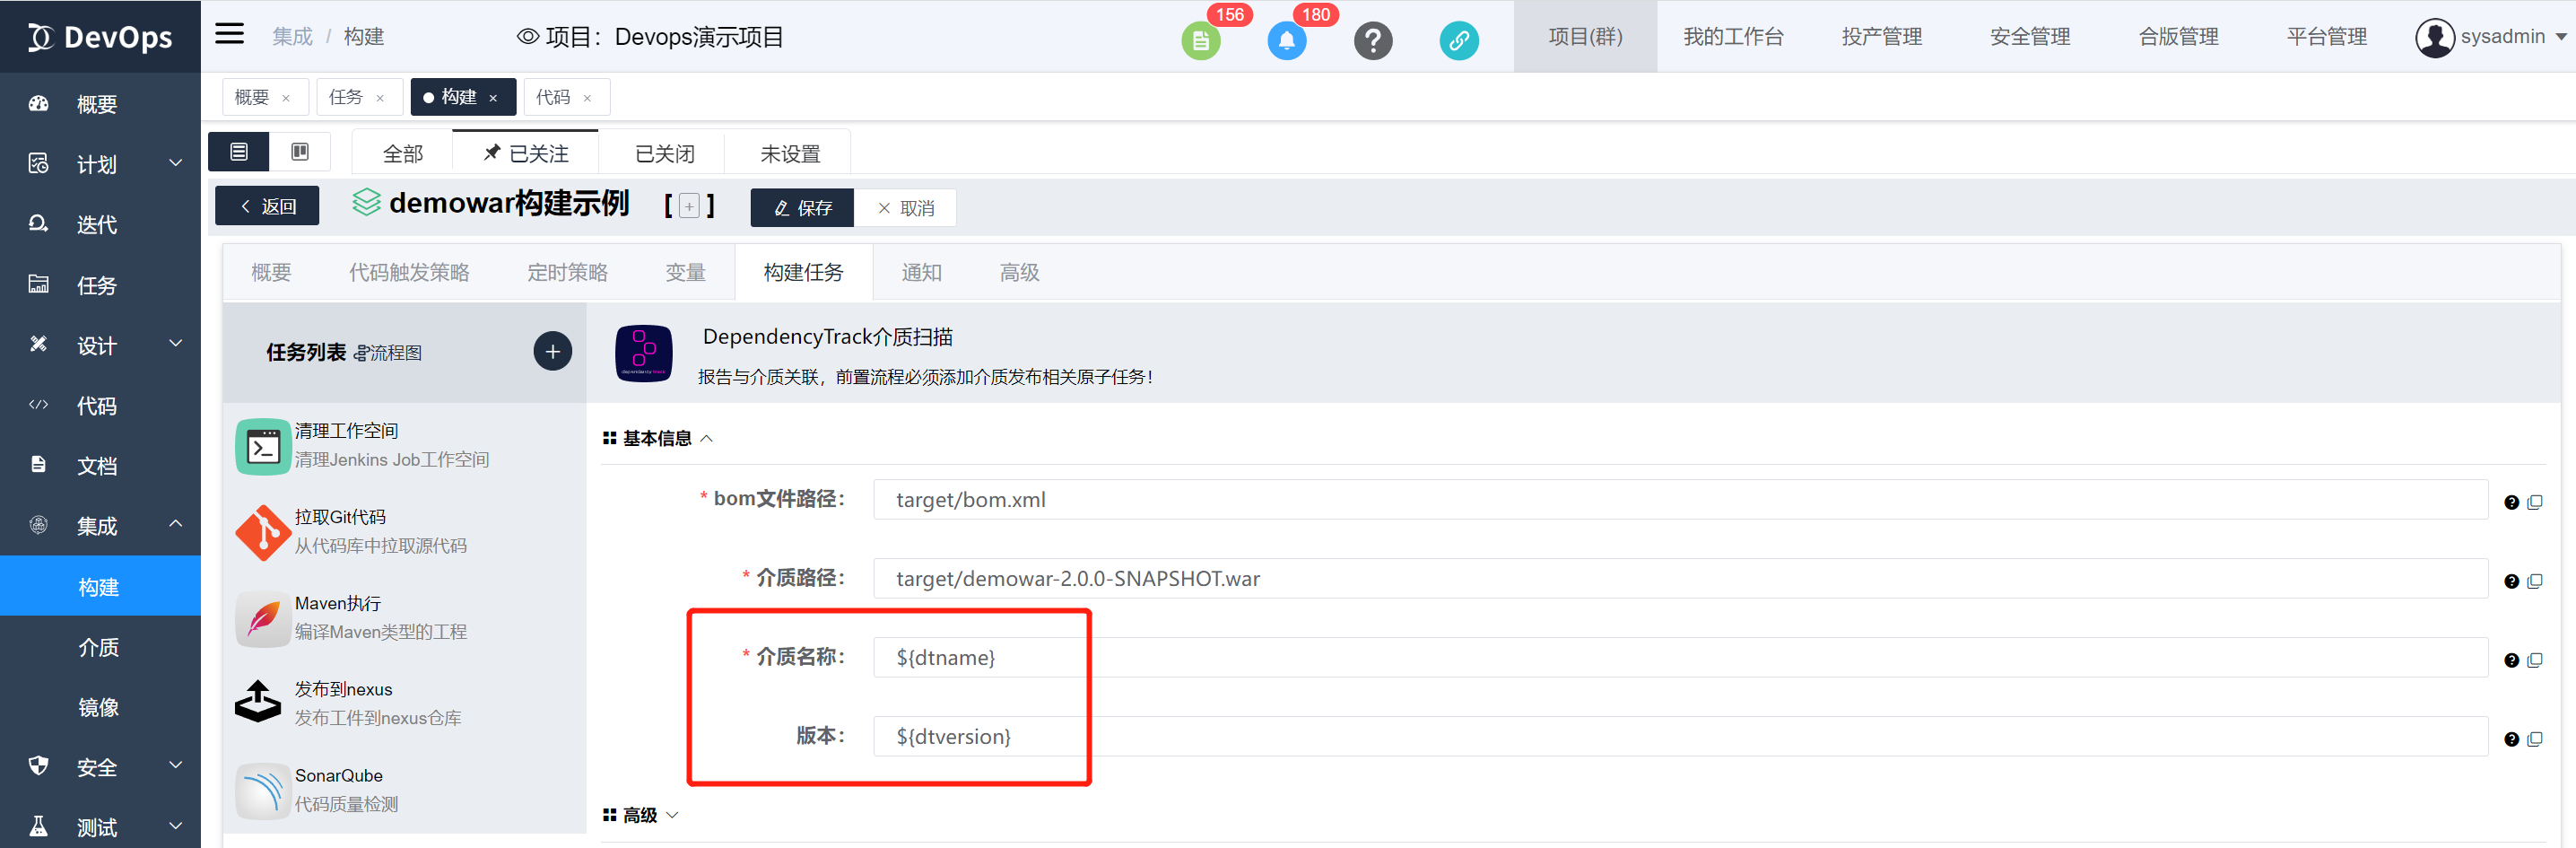2576x848 pixels.
Task: Open 安全管理 in top navigation
Action: coord(2030,37)
